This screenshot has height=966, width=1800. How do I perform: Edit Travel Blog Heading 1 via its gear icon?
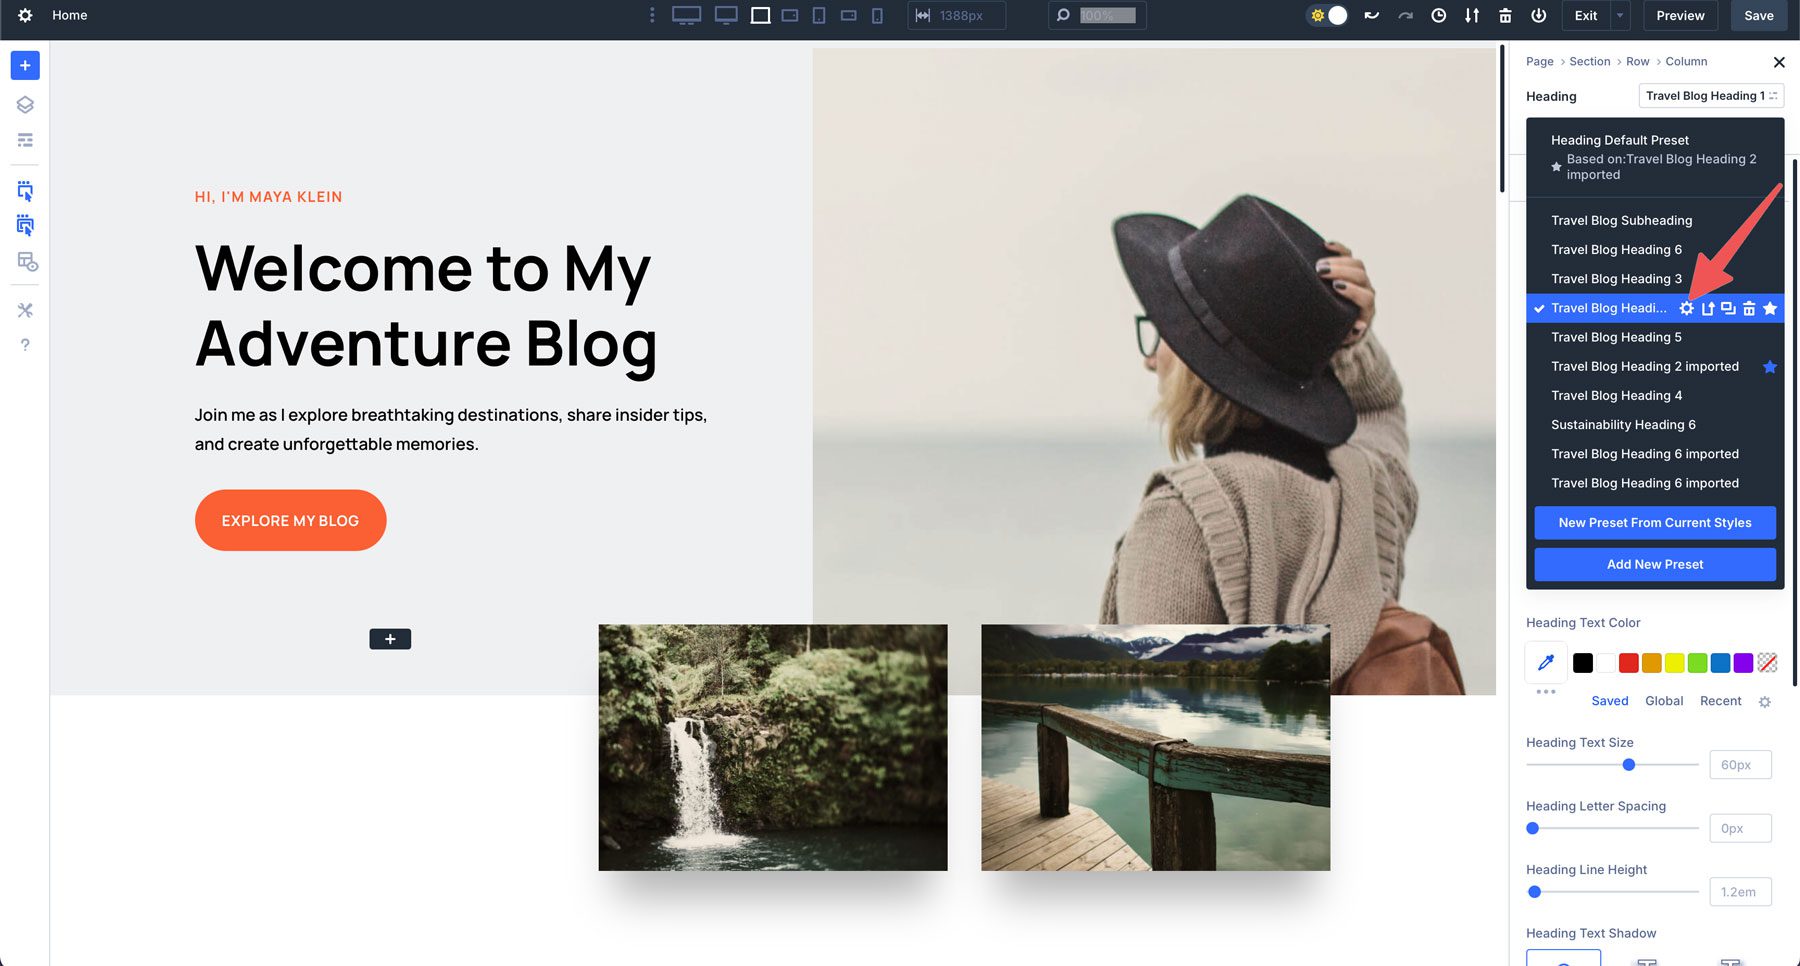(1687, 308)
